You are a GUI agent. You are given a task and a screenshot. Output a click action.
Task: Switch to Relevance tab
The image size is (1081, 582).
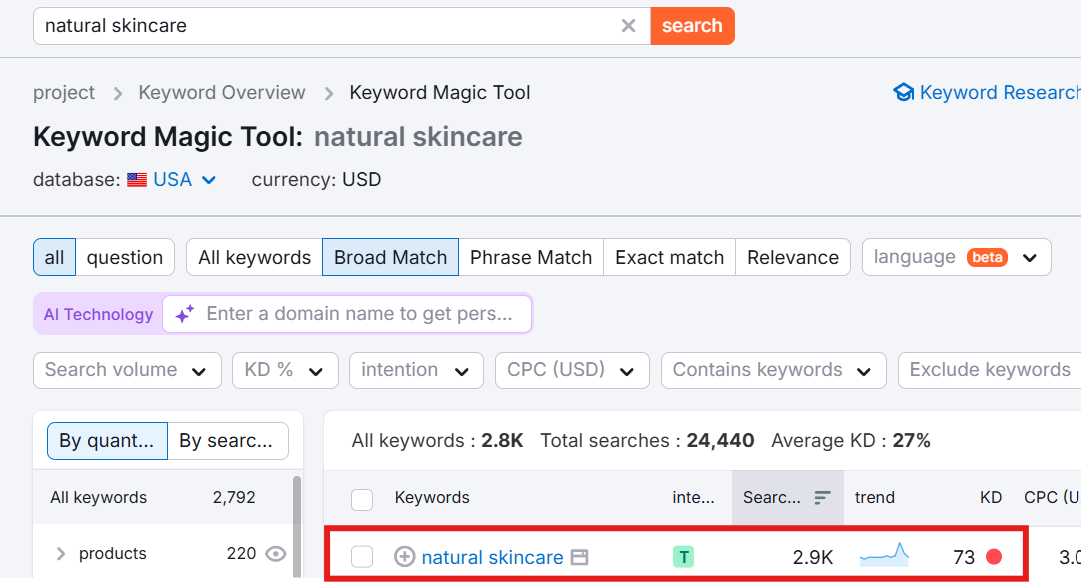pos(793,257)
